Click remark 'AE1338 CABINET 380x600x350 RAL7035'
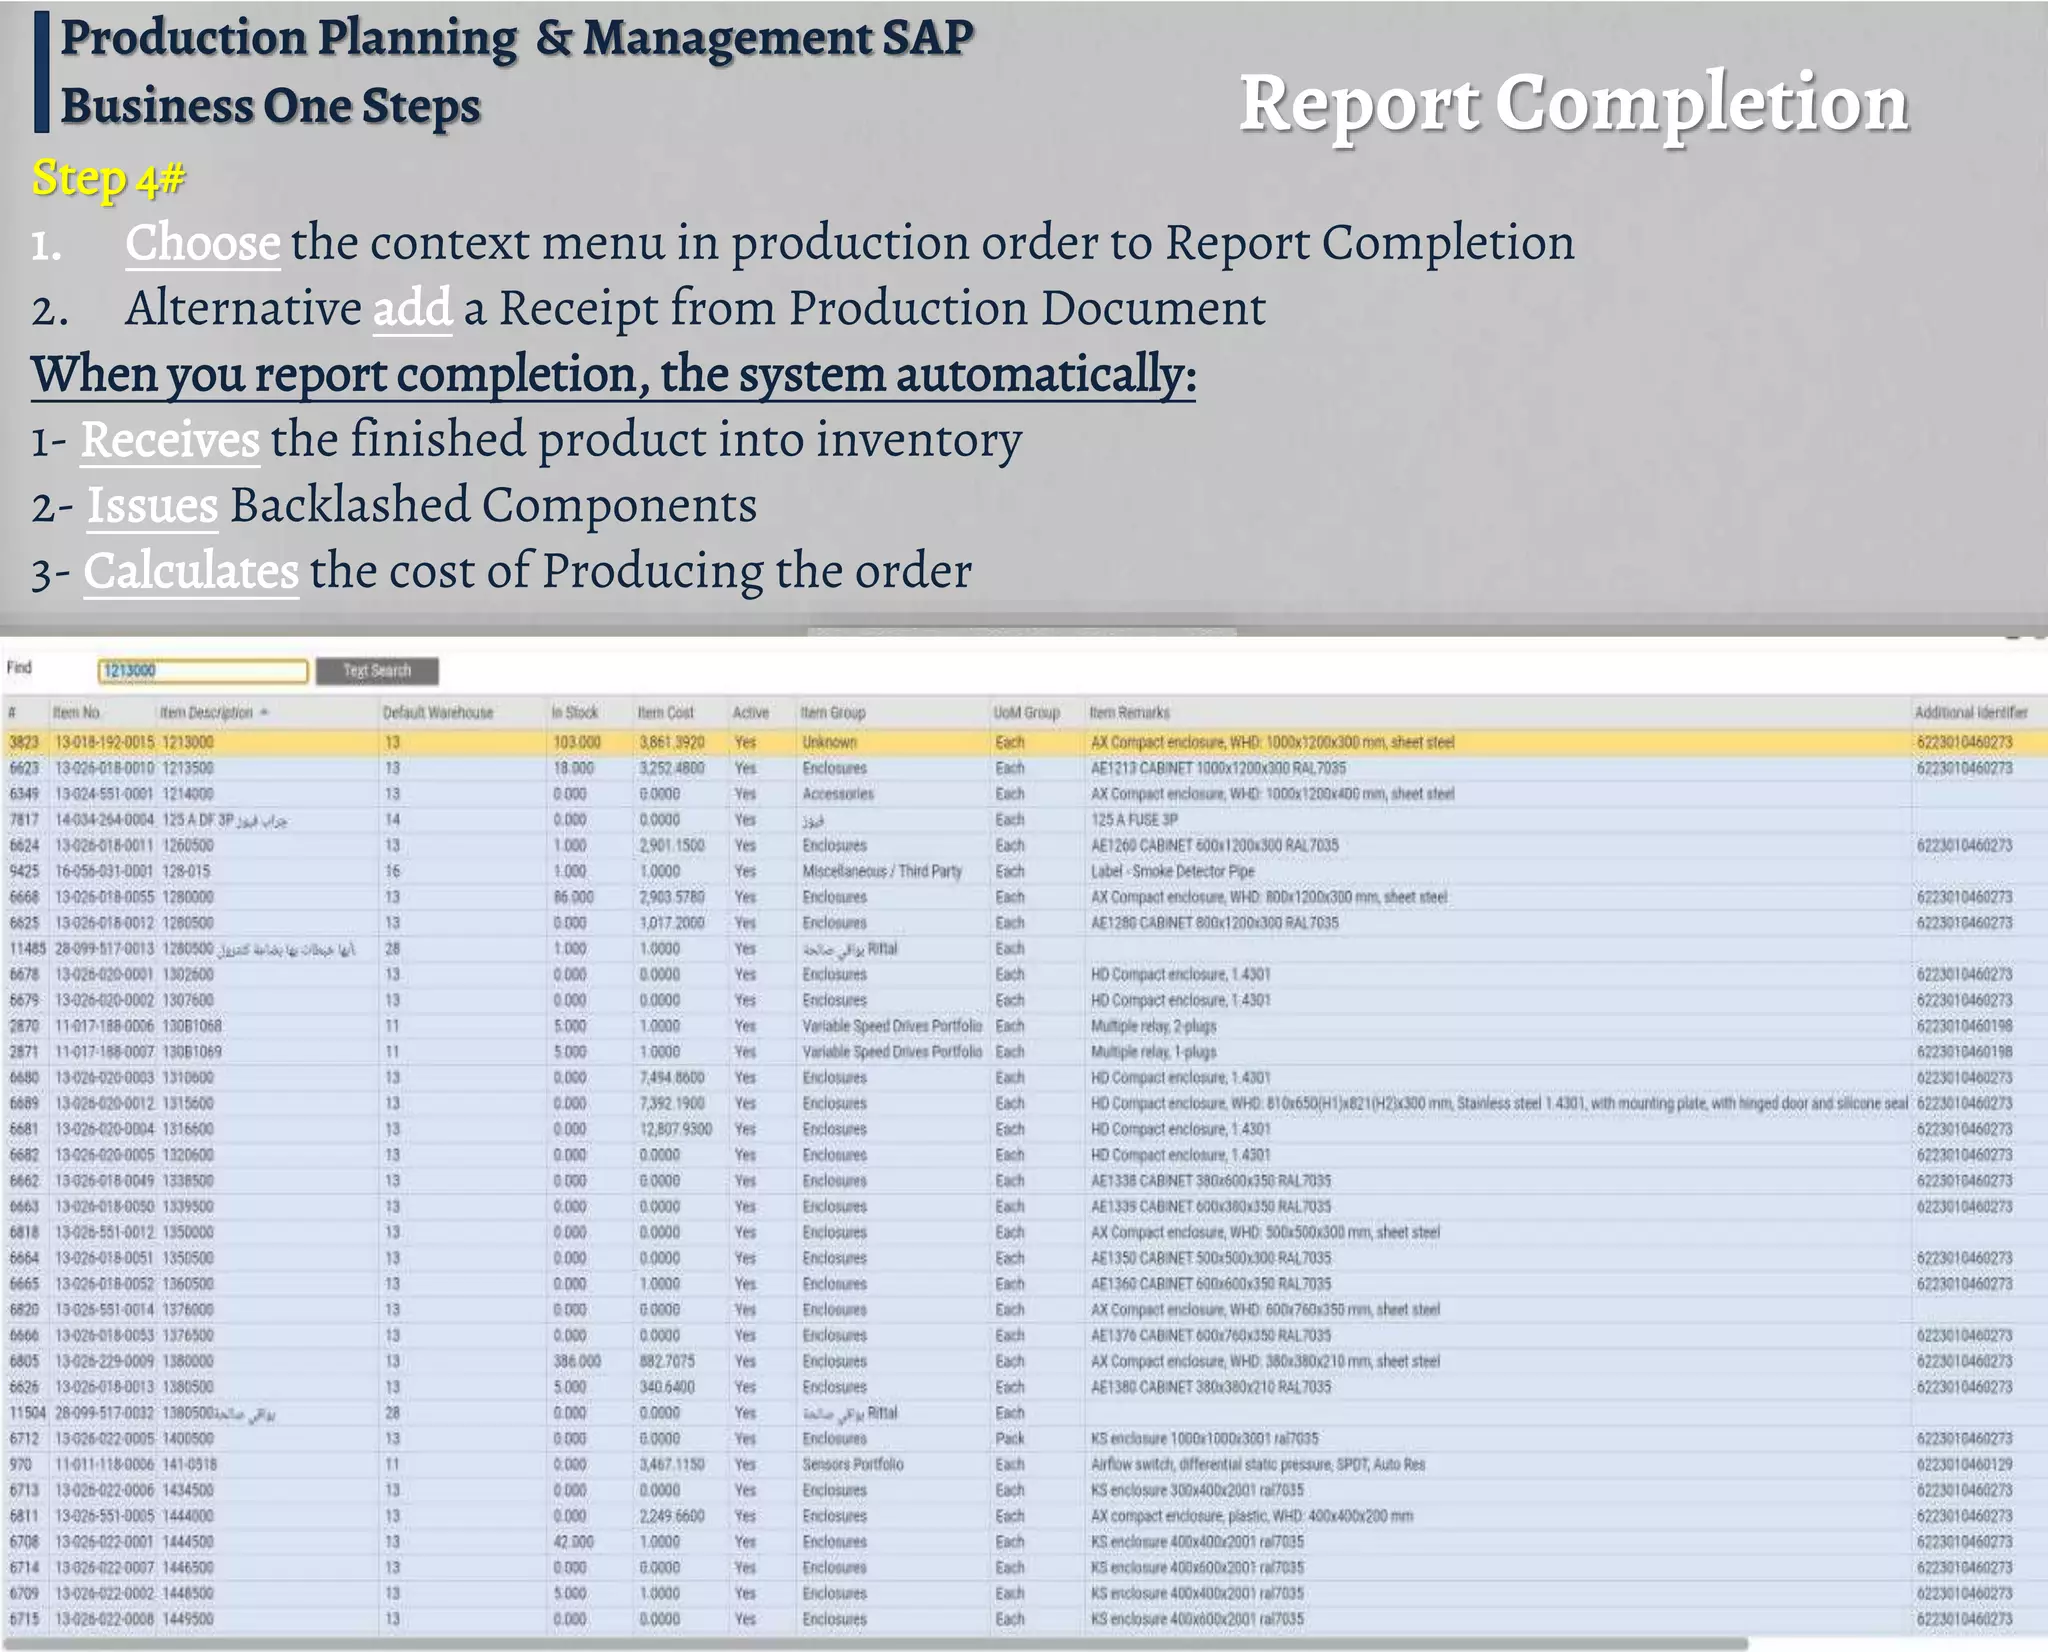This screenshot has height=1652, width=2048. (1211, 1181)
